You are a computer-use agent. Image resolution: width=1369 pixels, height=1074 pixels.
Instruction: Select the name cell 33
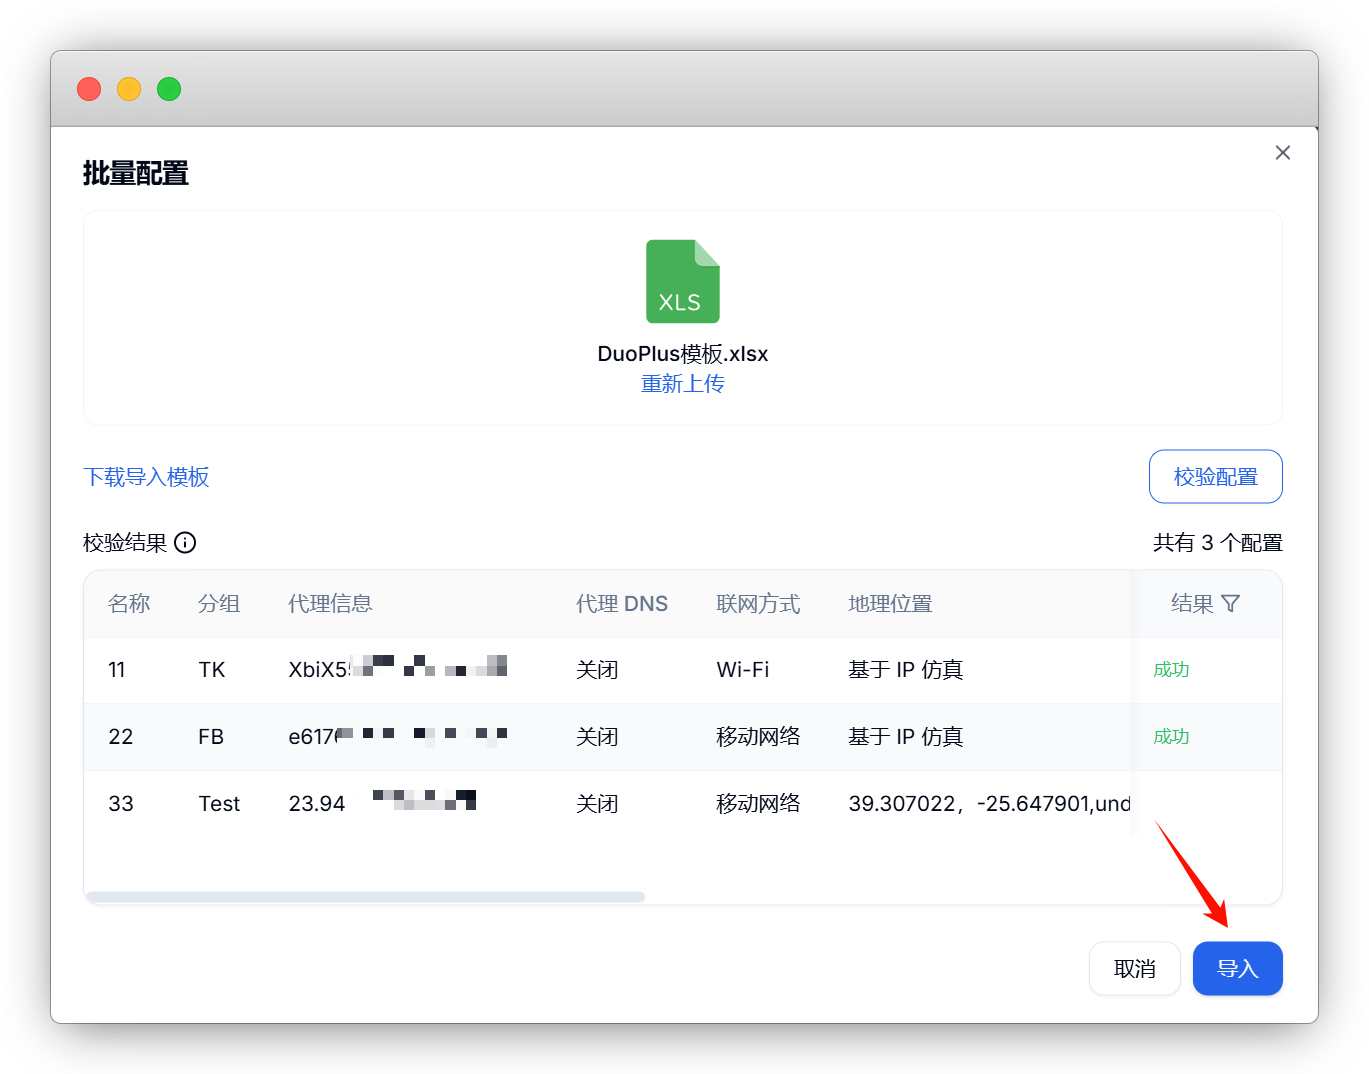(x=121, y=804)
